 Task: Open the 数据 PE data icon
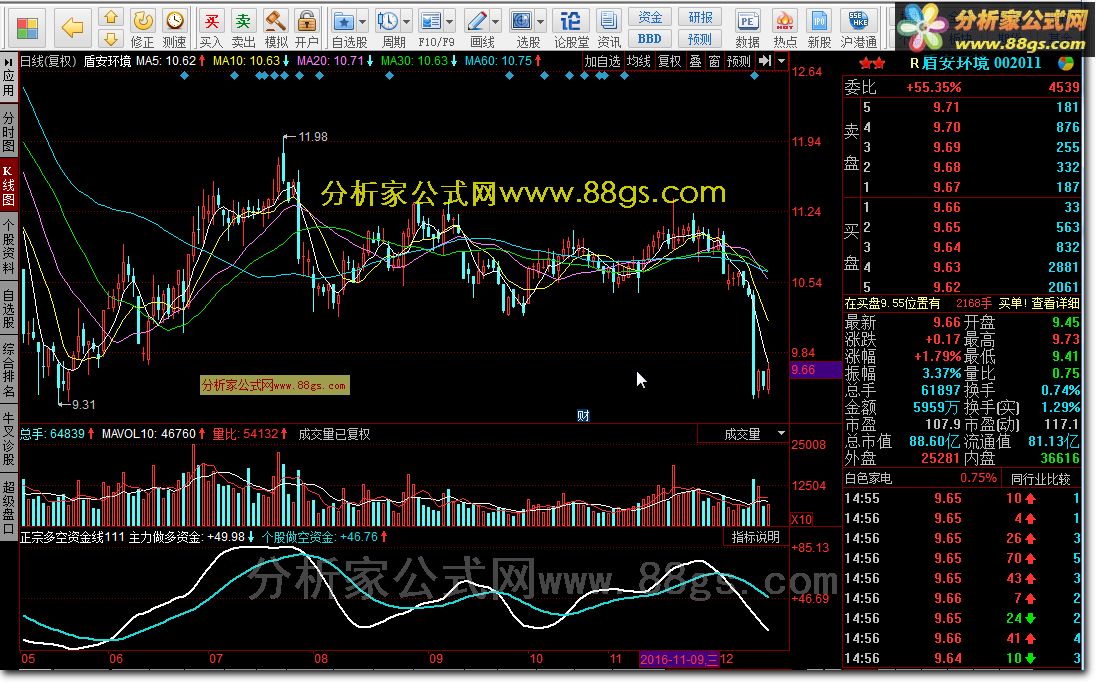click(747, 21)
